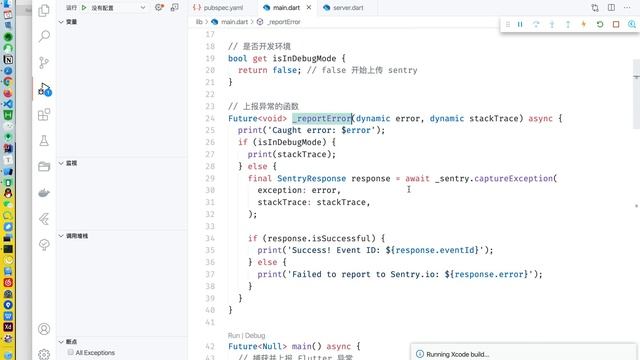This screenshot has width=640, height=360.
Task: Switch to the server.dart tab
Action: tap(348, 7)
